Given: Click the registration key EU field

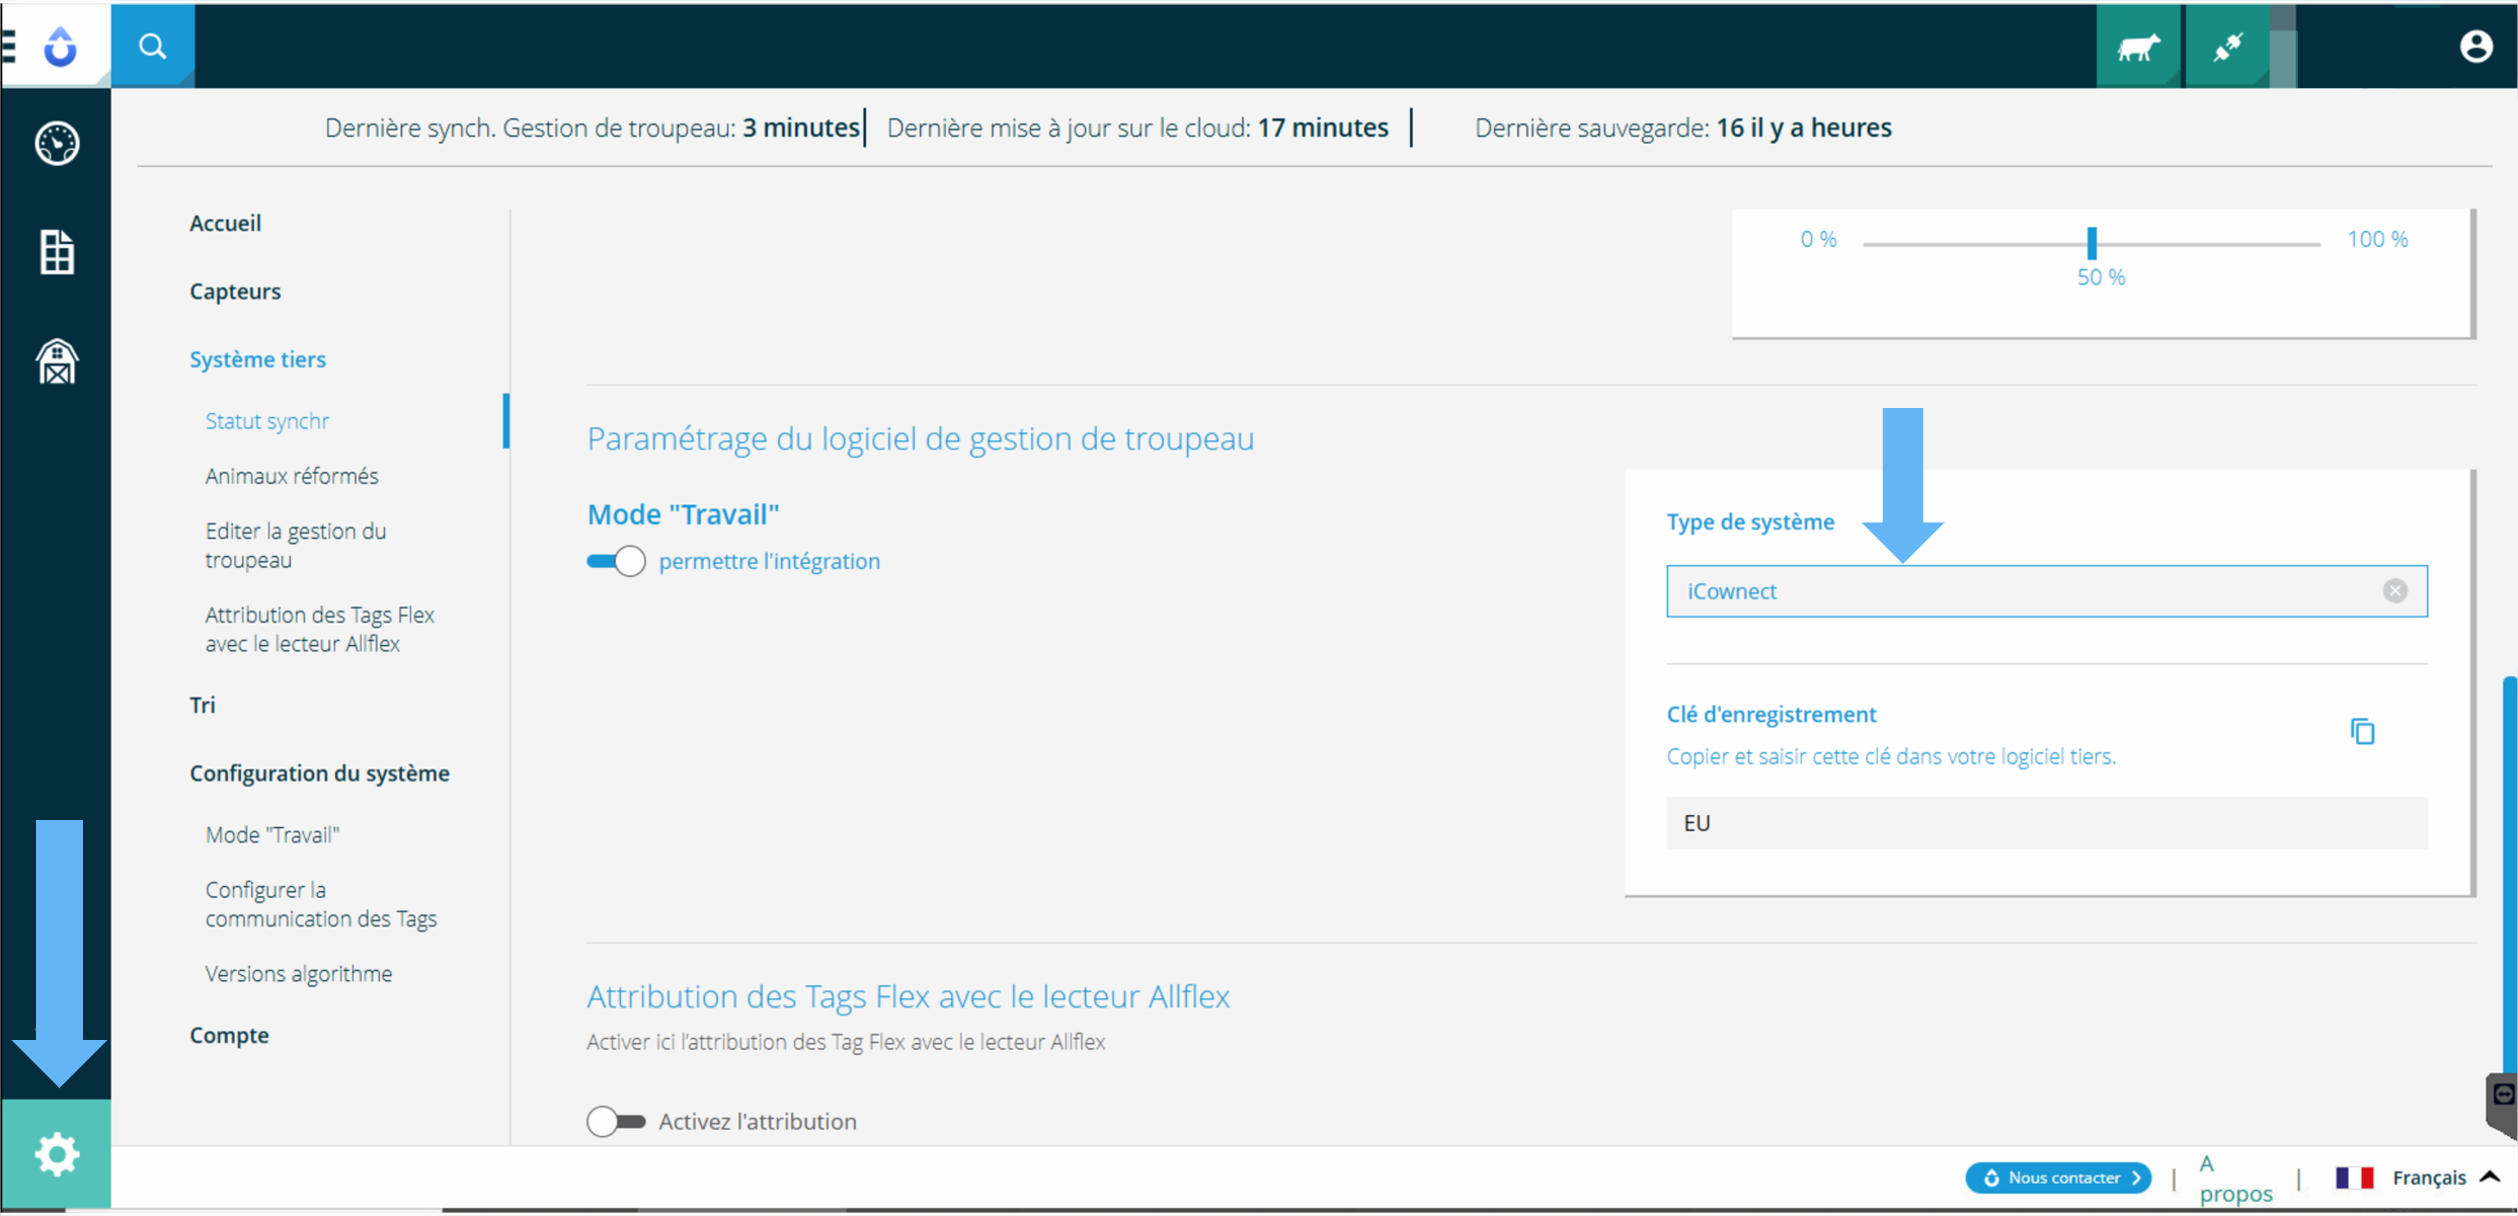Looking at the screenshot, I should pos(2046,823).
